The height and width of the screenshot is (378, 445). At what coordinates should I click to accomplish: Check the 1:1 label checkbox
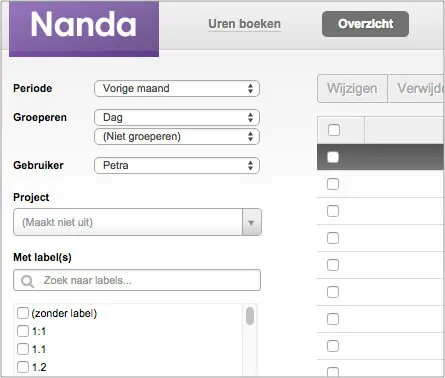pyautogui.click(x=23, y=331)
